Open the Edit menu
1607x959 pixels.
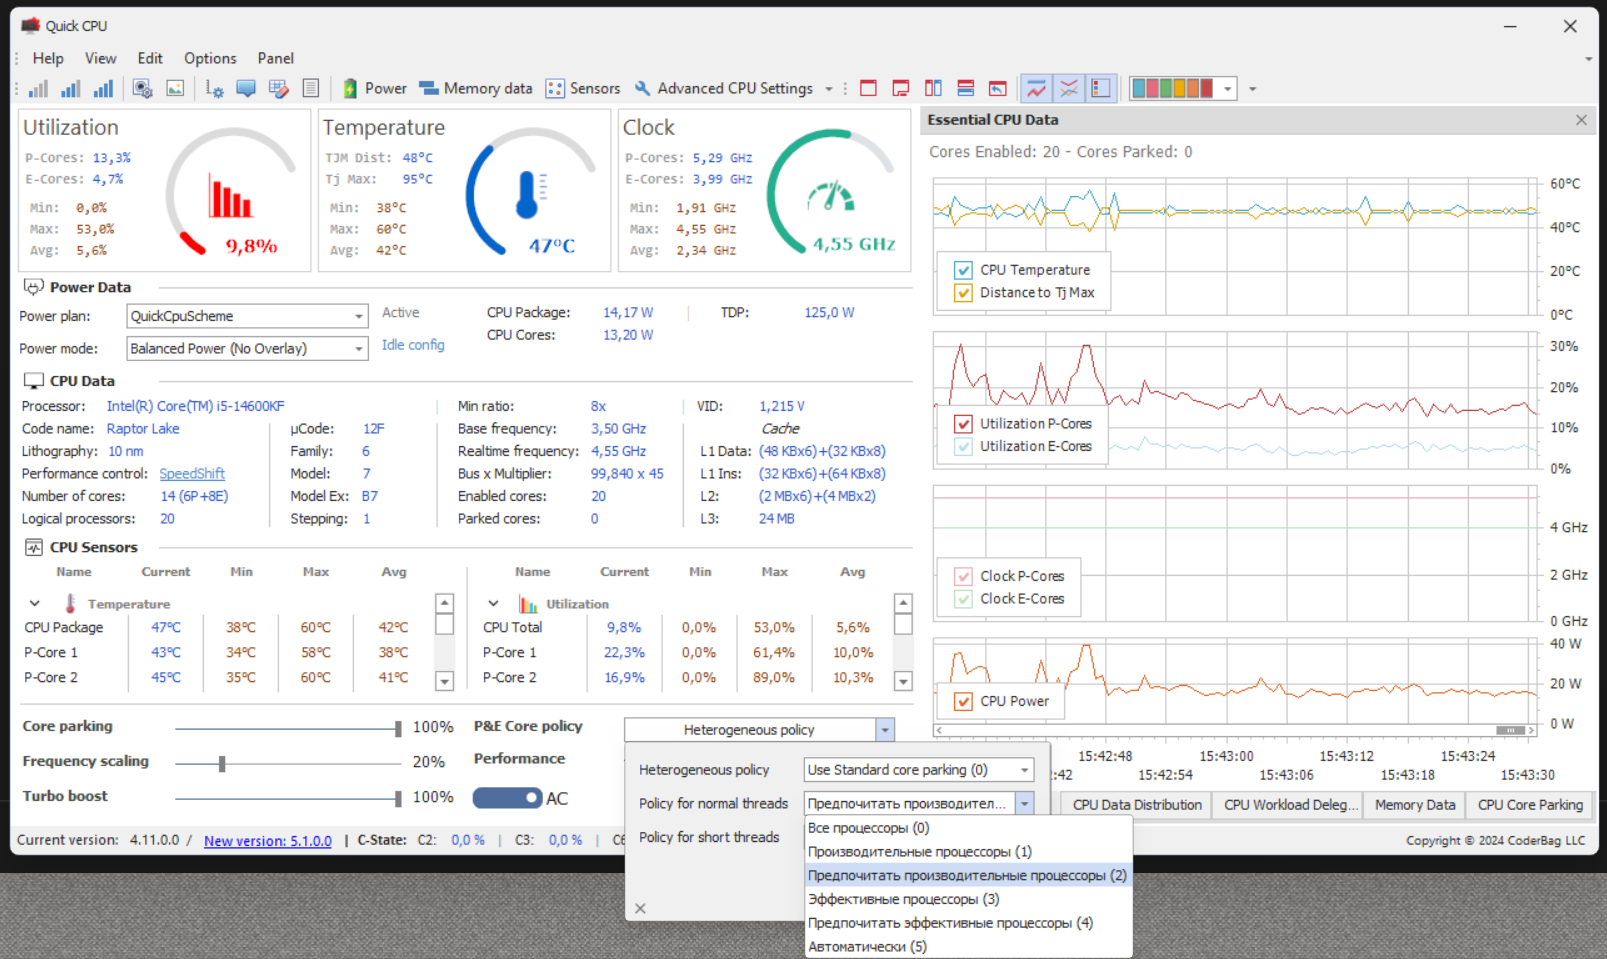(x=150, y=58)
